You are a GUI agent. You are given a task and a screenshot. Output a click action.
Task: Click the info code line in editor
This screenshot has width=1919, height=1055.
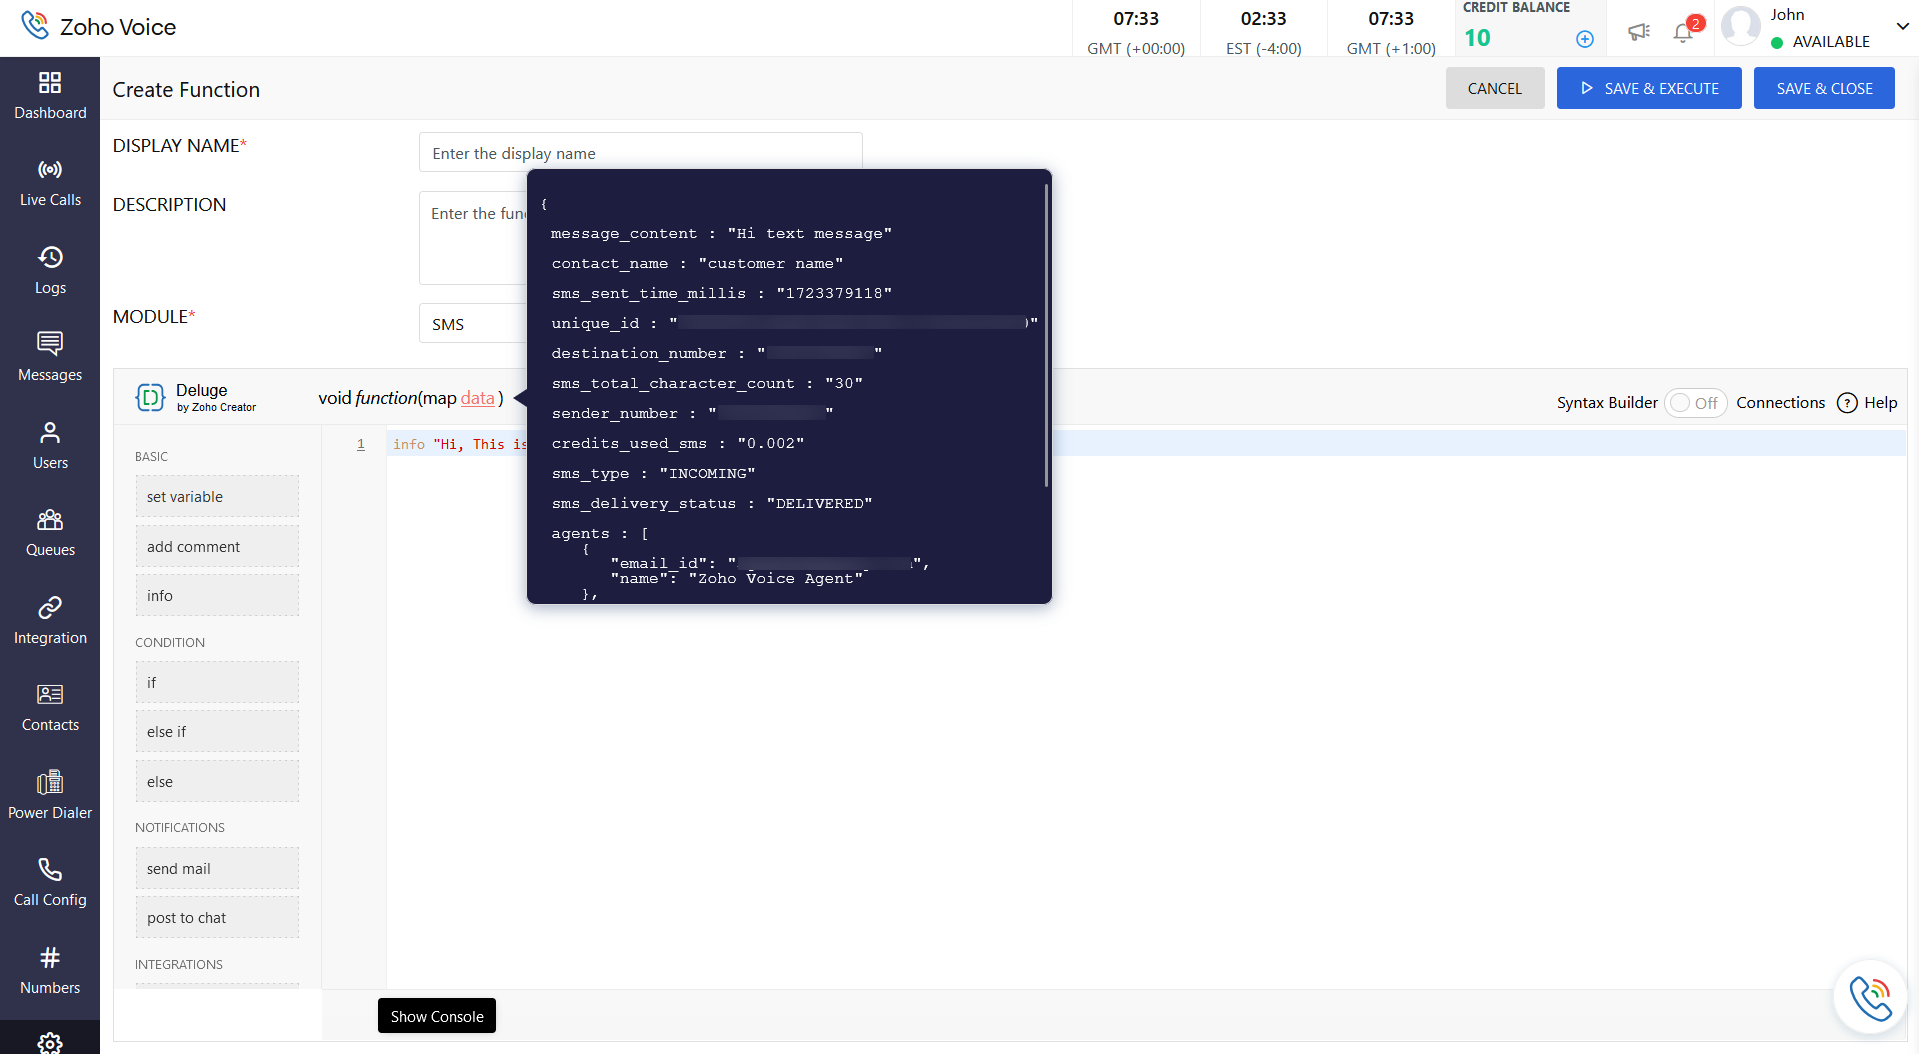(460, 444)
